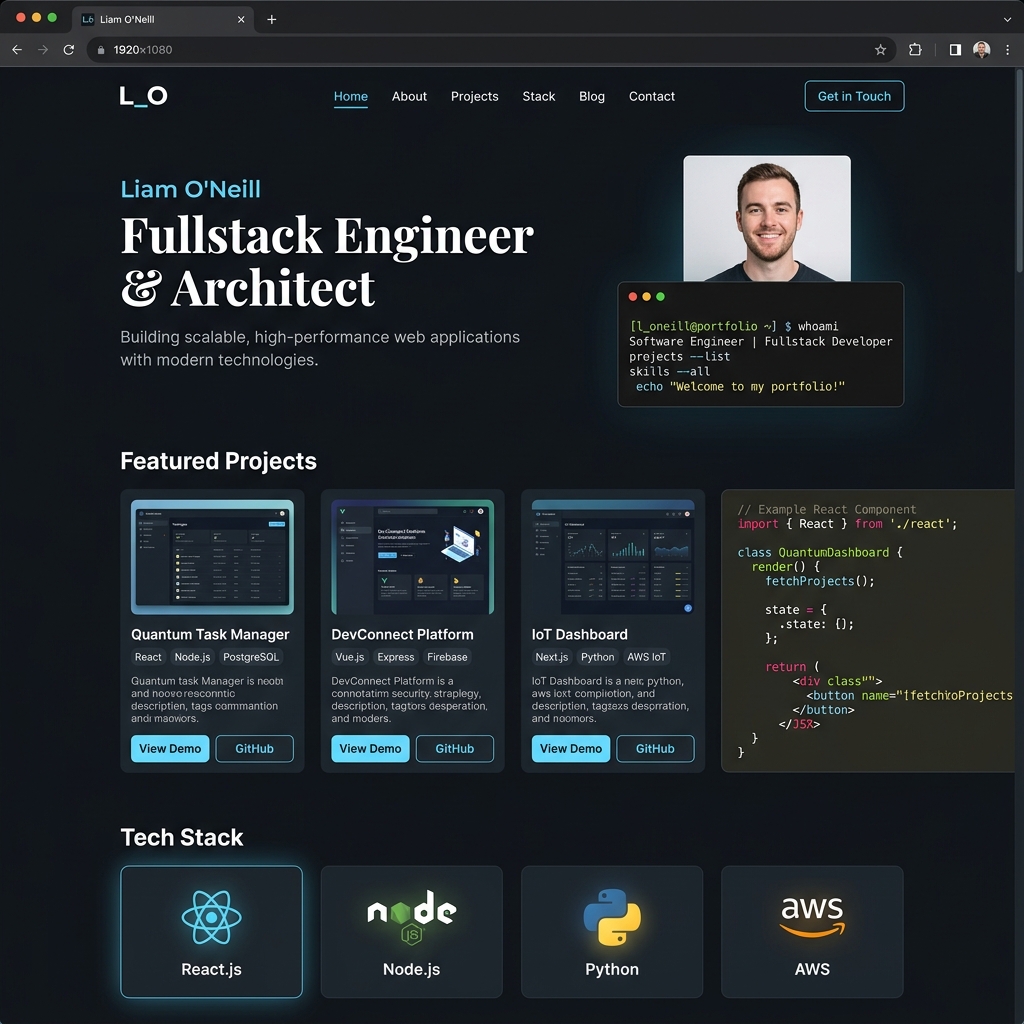Click Liam's profile photo
This screenshot has height=1024, width=1024.
coord(767,218)
